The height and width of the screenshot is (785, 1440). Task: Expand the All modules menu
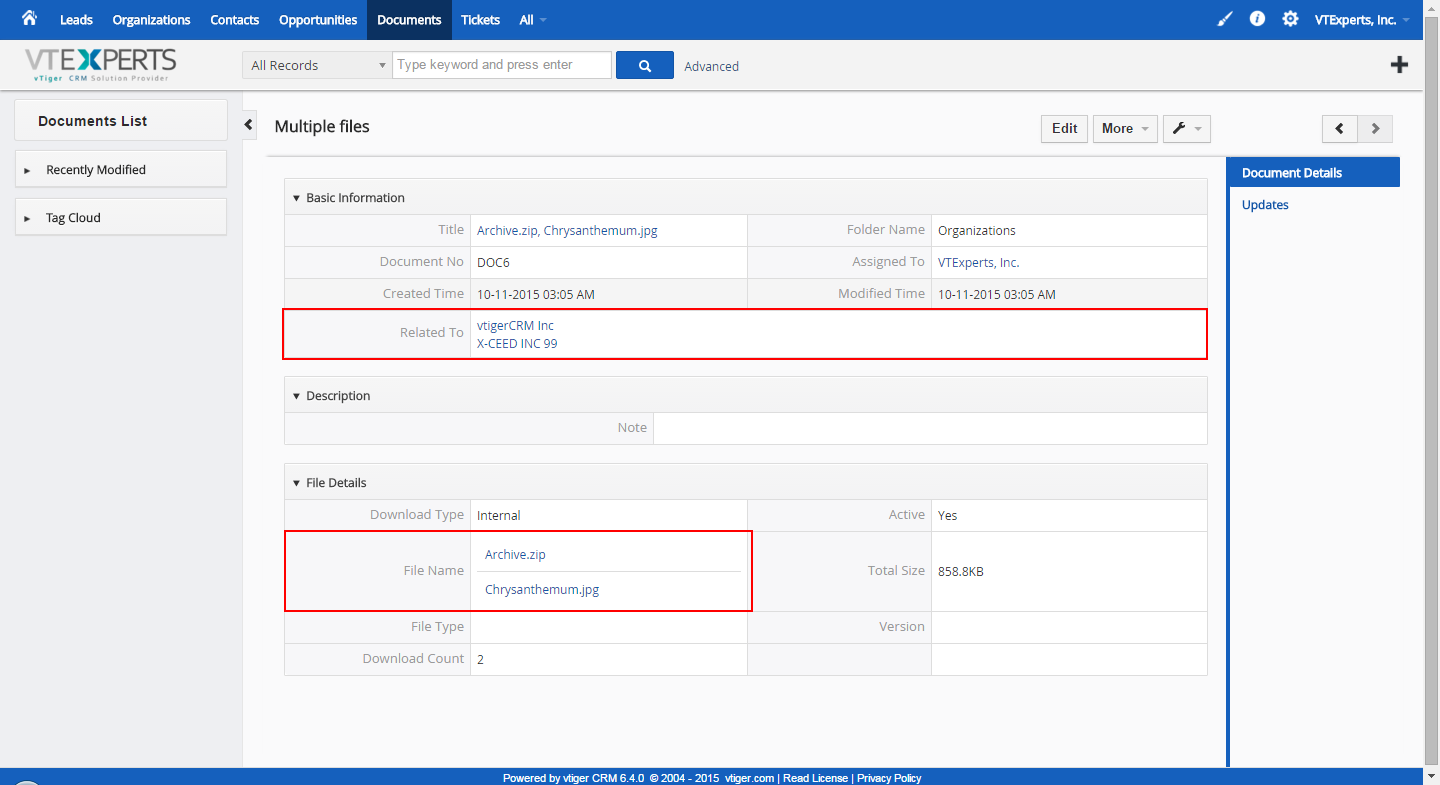pos(533,20)
